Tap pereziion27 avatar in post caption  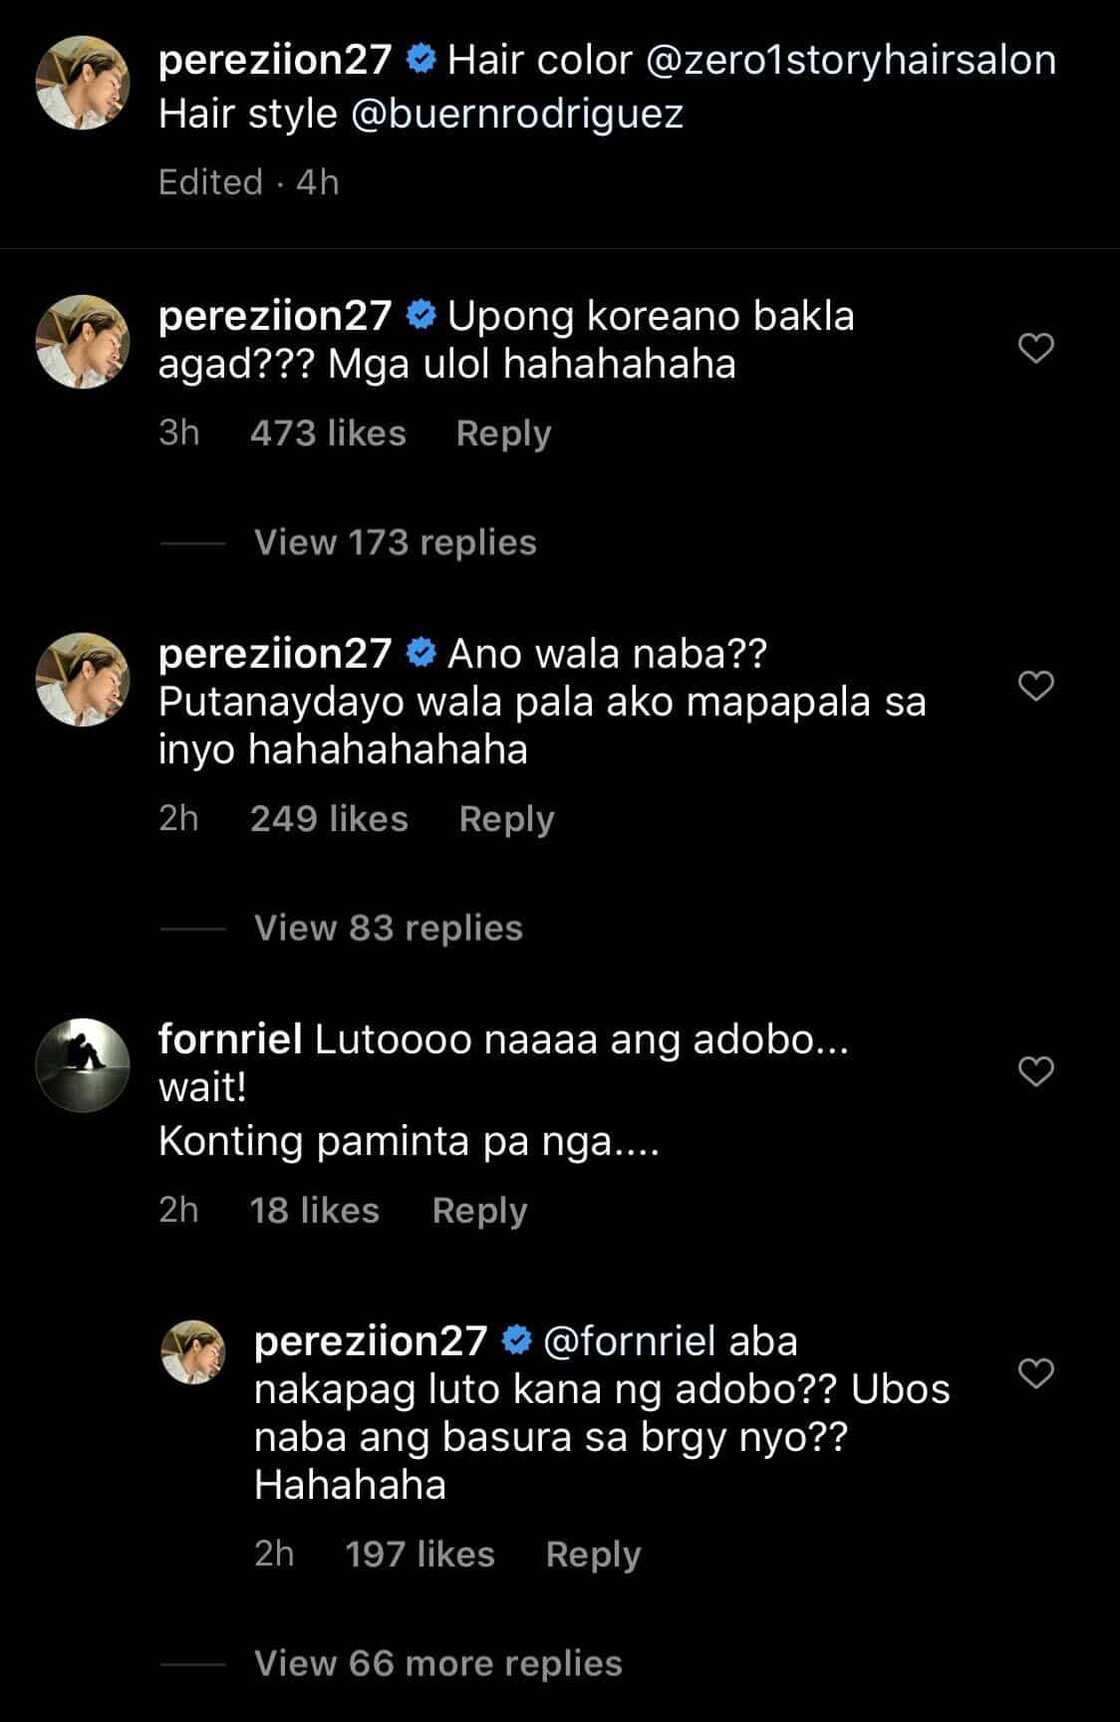point(83,83)
